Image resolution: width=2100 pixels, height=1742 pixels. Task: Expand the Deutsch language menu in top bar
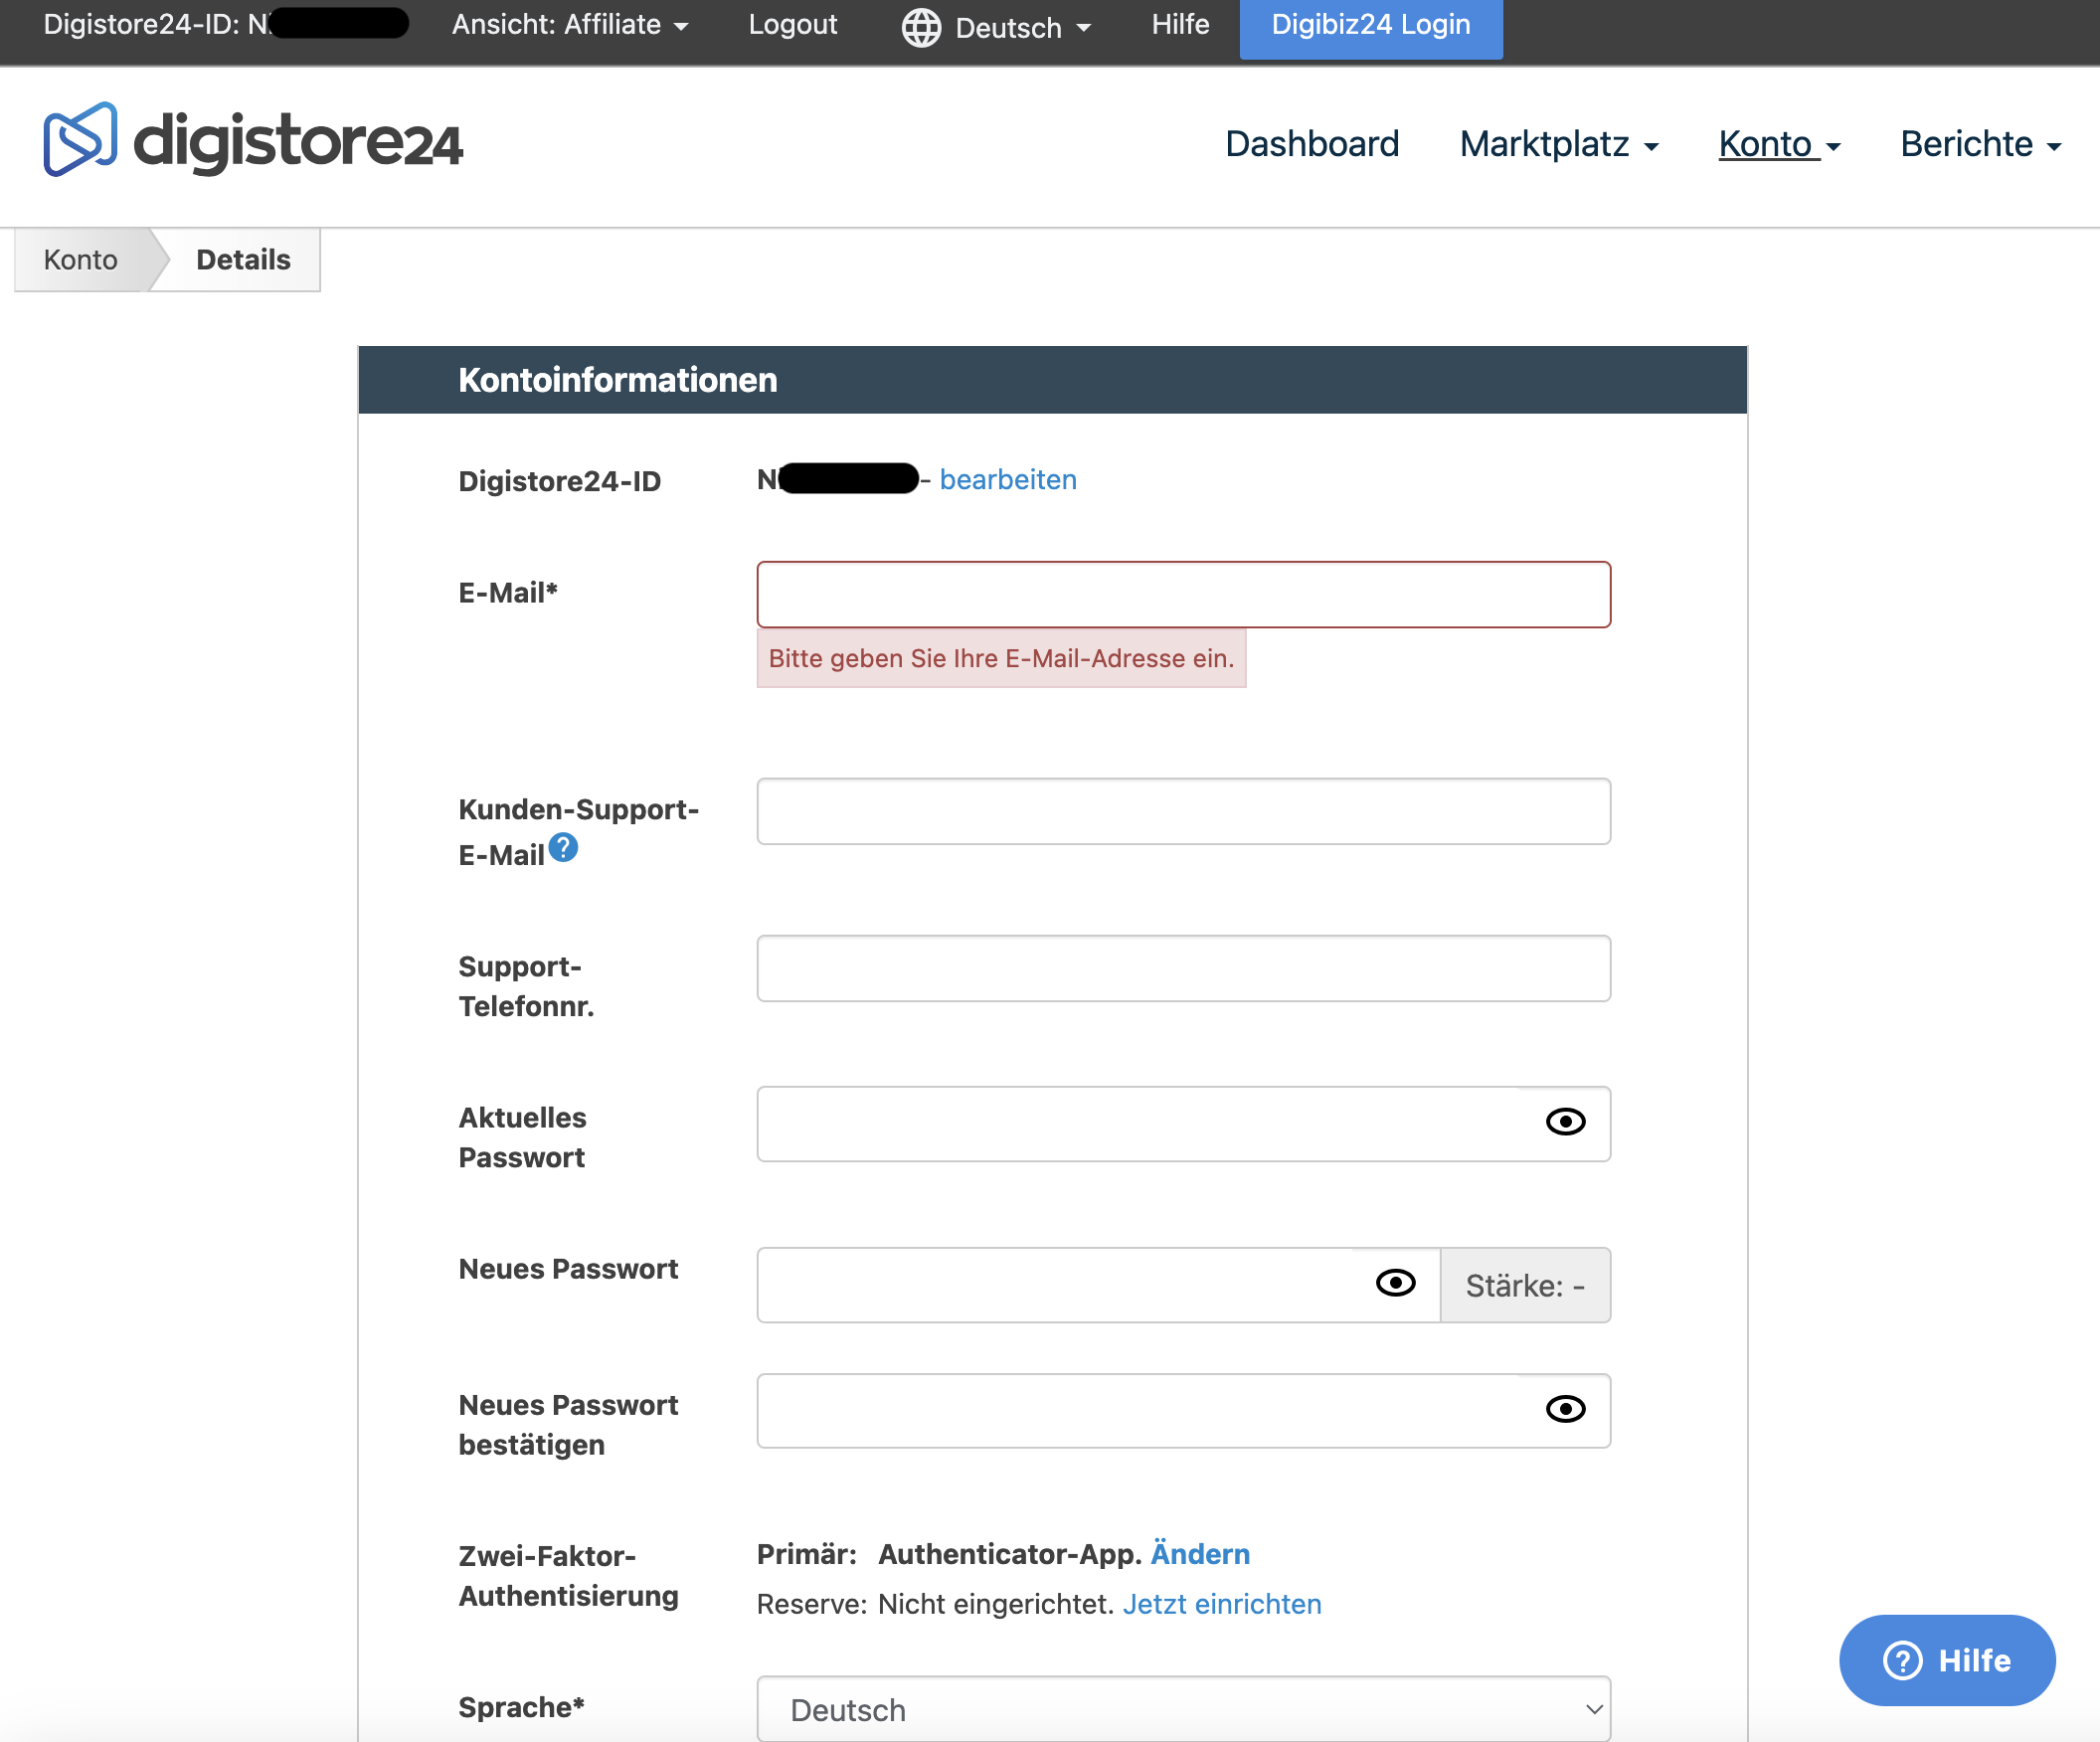(x=1023, y=28)
